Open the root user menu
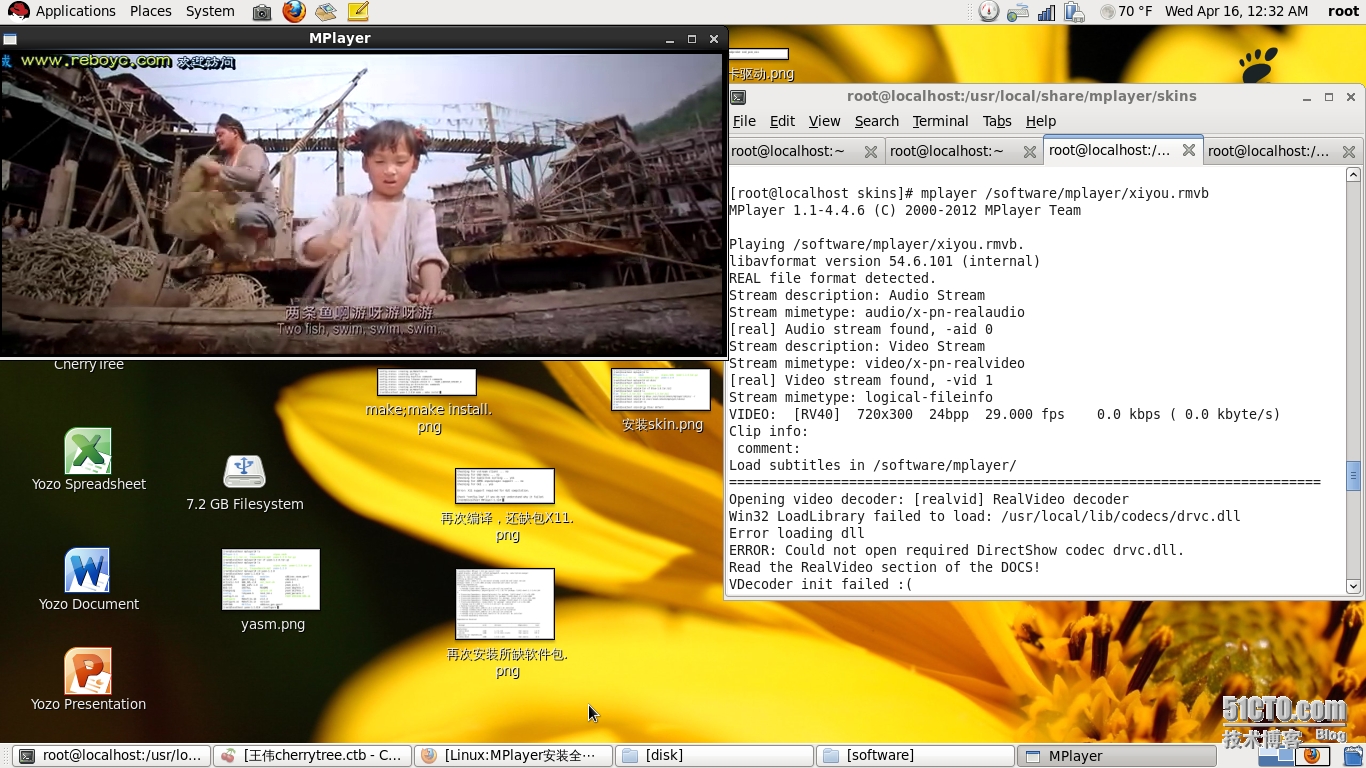 (1343, 11)
